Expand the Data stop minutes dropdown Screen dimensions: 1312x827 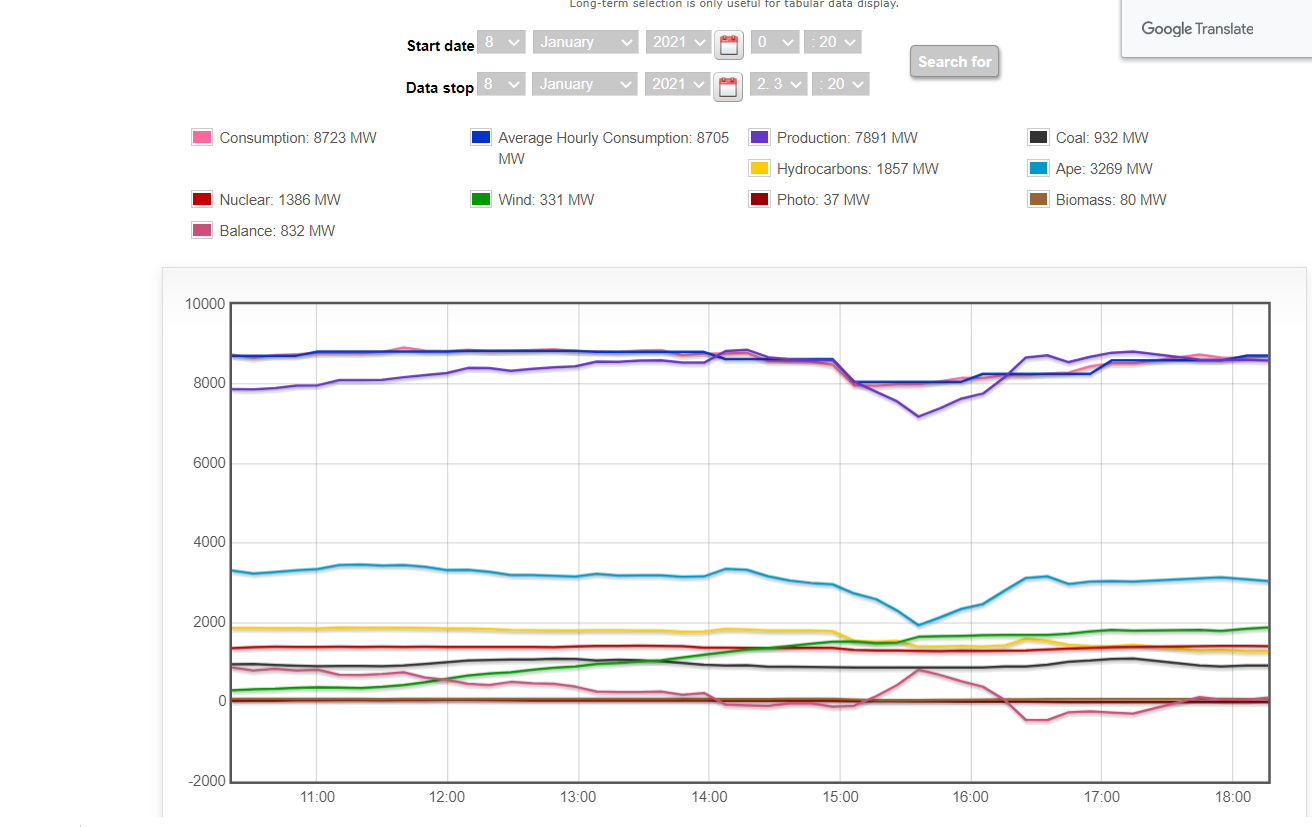[x=841, y=84]
